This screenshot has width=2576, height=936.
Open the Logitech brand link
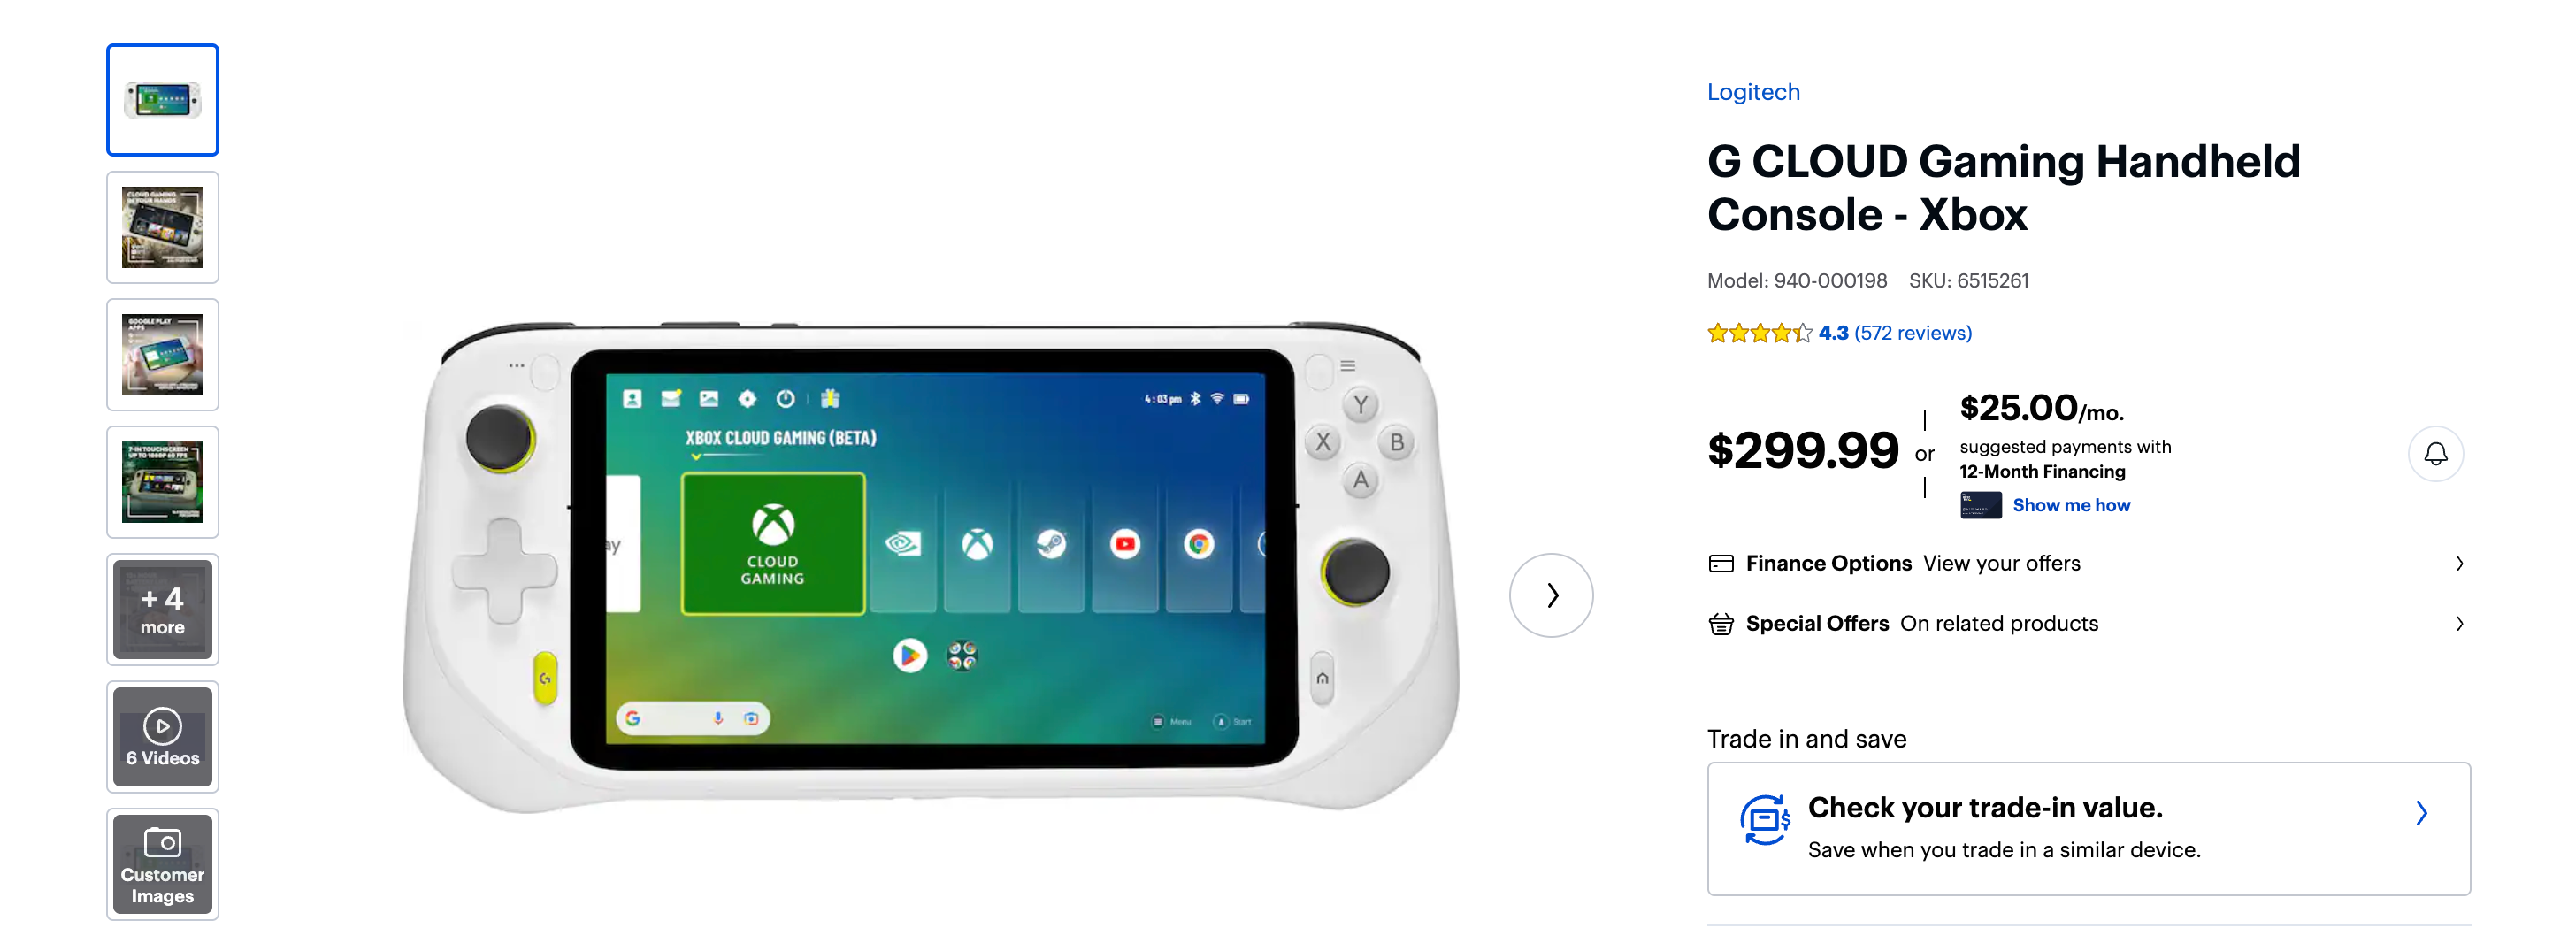(x=1753, y=92)
